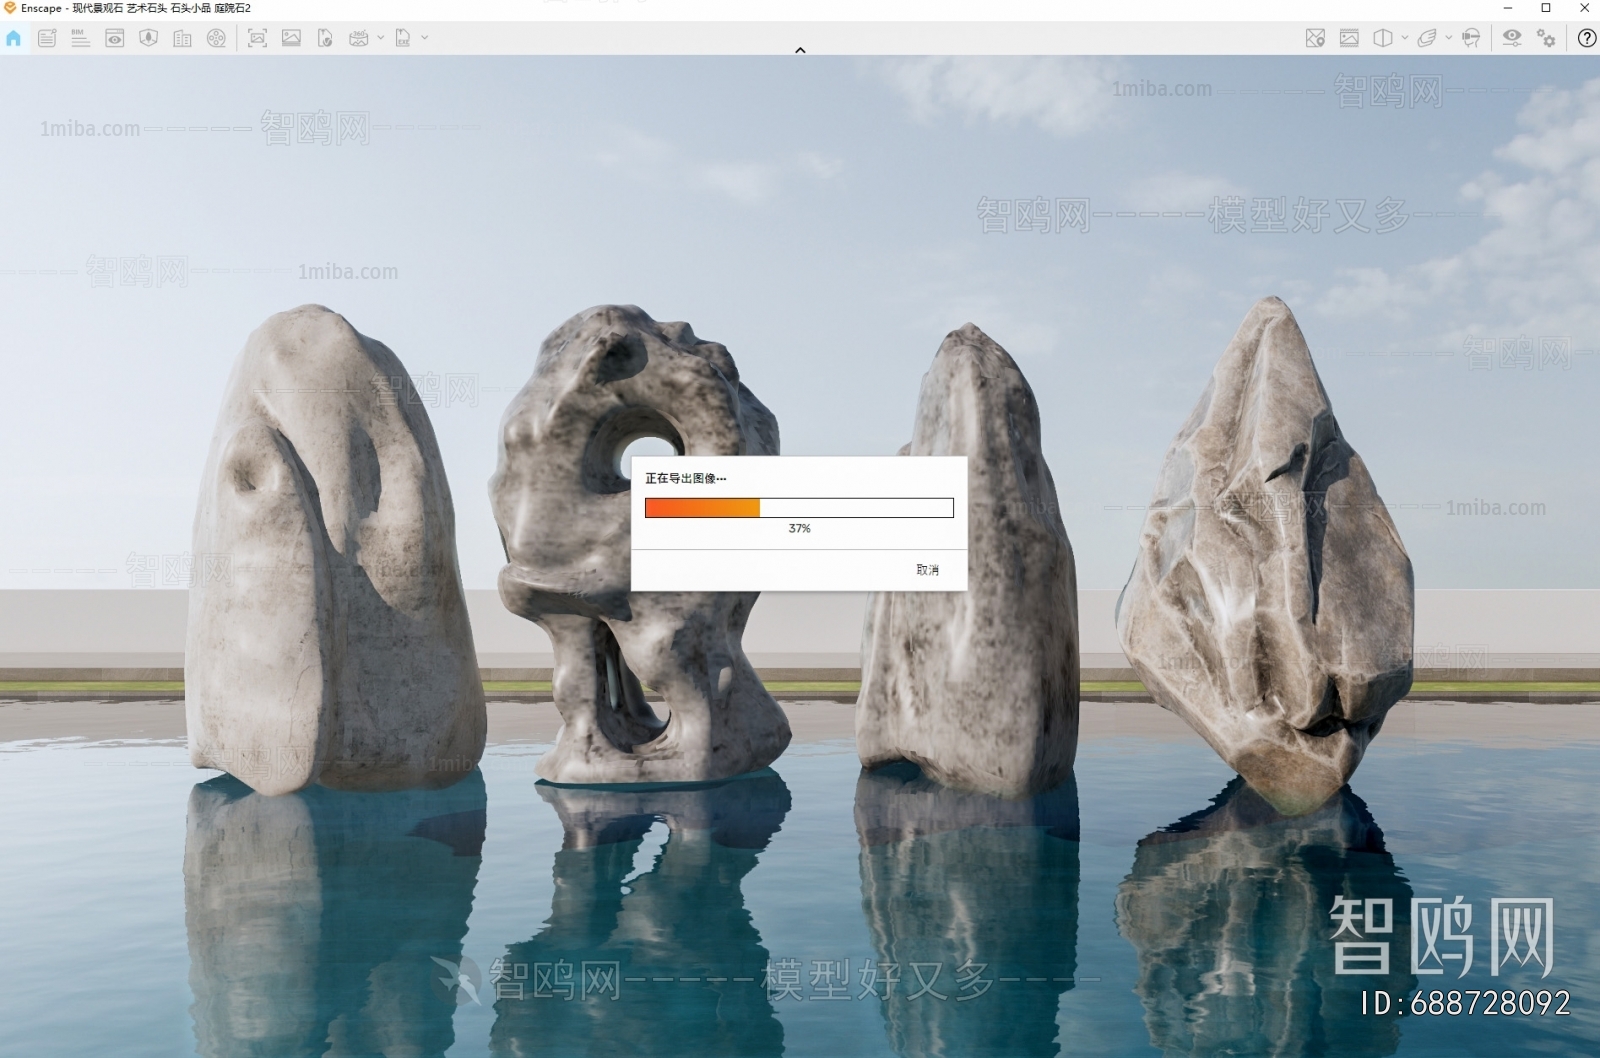Screen dimensions: 1600x1058
Task: Minimize the Enscape window
Action: pyautogui.click(x=1508, y=8)
